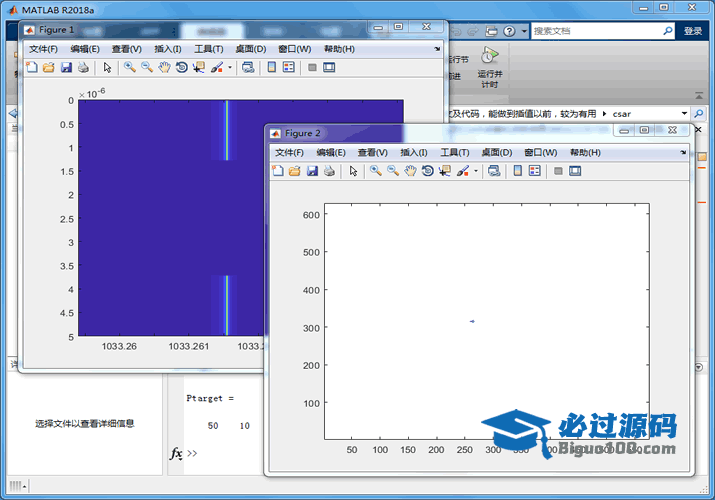Screen dimensions: 715x500
Task: Select Rotate 3D tool in Figure 1
Action: (x=181, y=67)
